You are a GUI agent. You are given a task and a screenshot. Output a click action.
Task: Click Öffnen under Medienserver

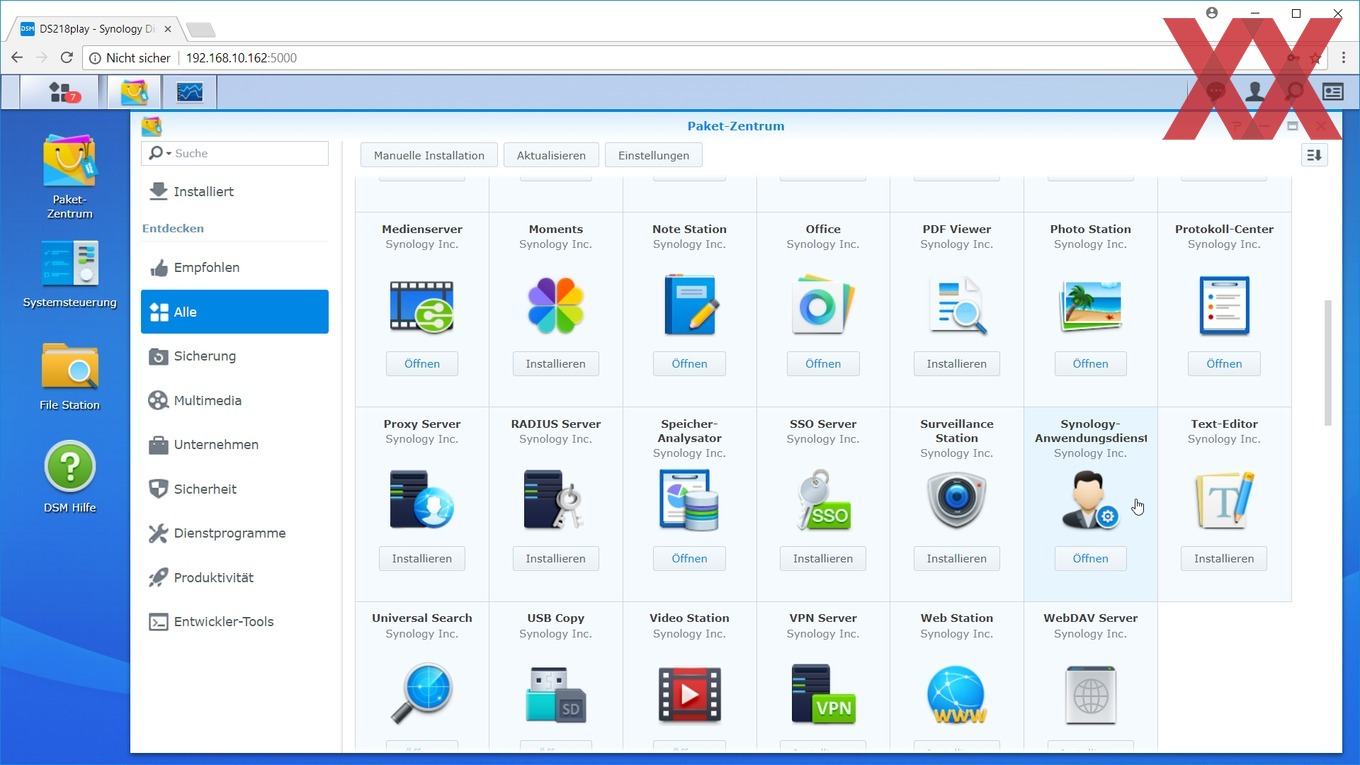(422, 364)
